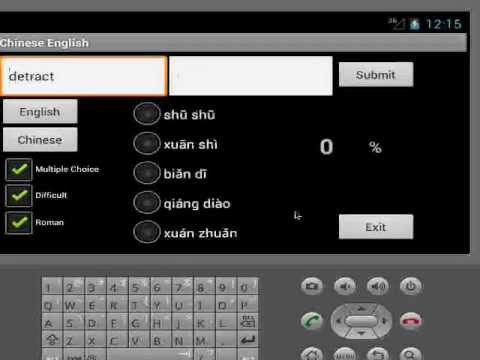Click the D-pad down arrow
This screenshot has width=480, height=360.
click(361, 333)
